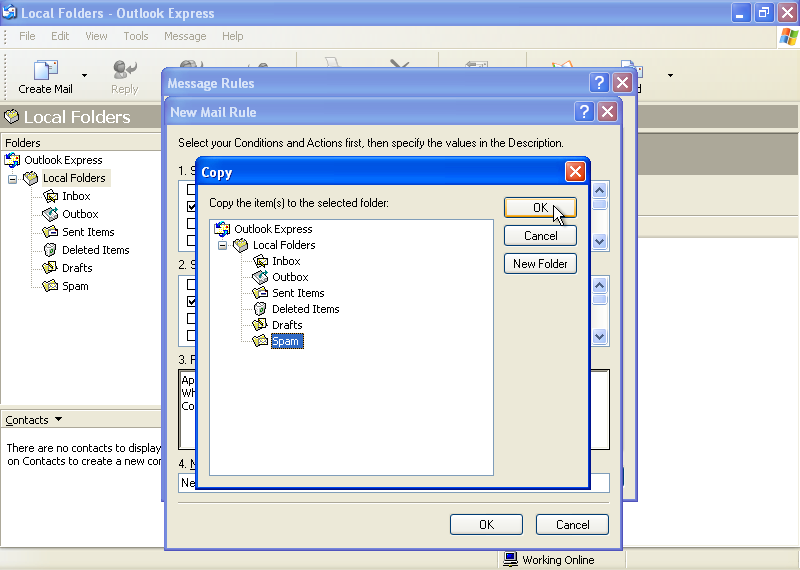Open Create Mail dropdown arrow
Viewport: 800px width, 570px height.
[84, 76]
